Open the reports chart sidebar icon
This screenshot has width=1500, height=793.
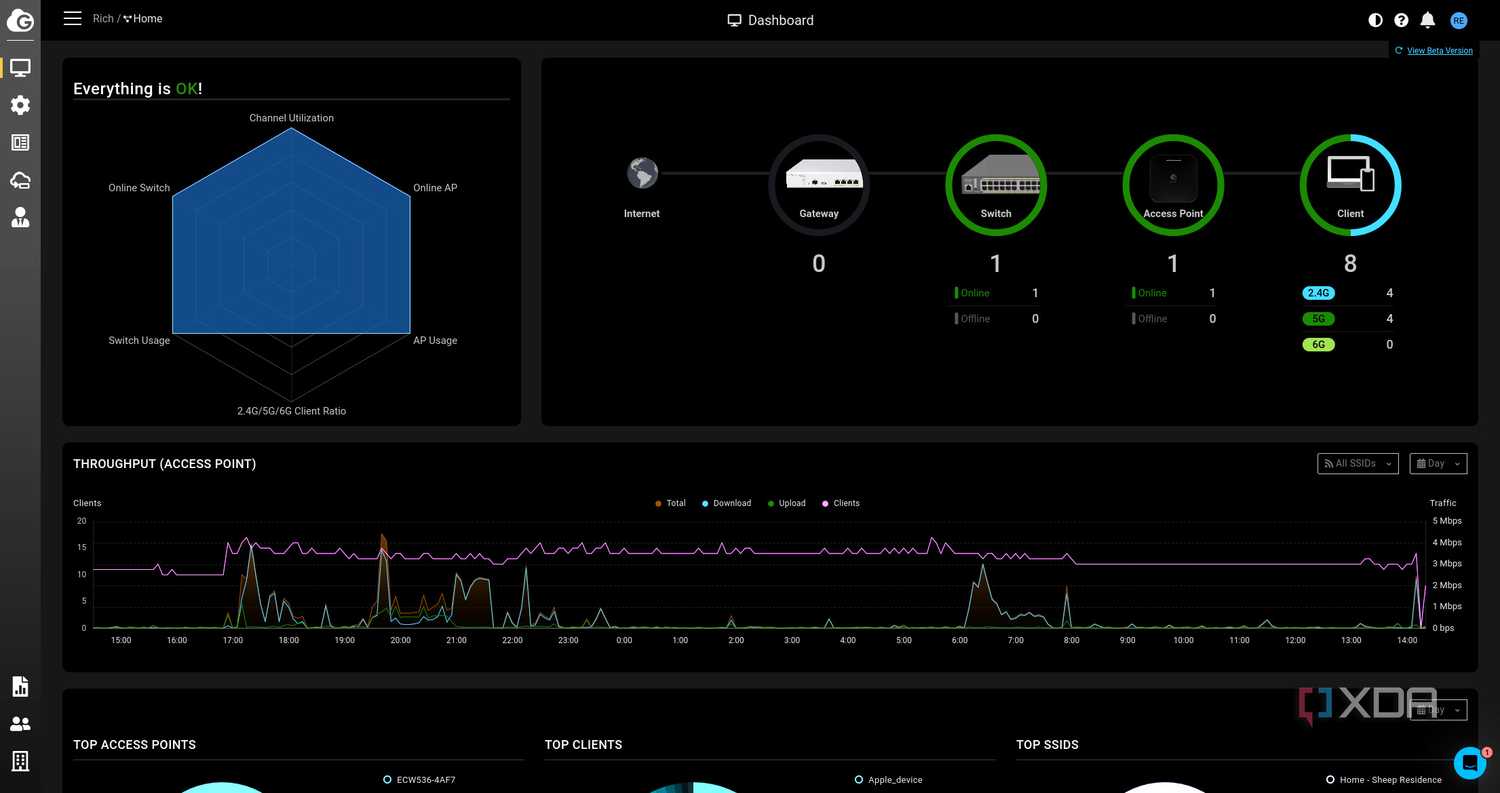pyautogui.click(x=20, y=687)
